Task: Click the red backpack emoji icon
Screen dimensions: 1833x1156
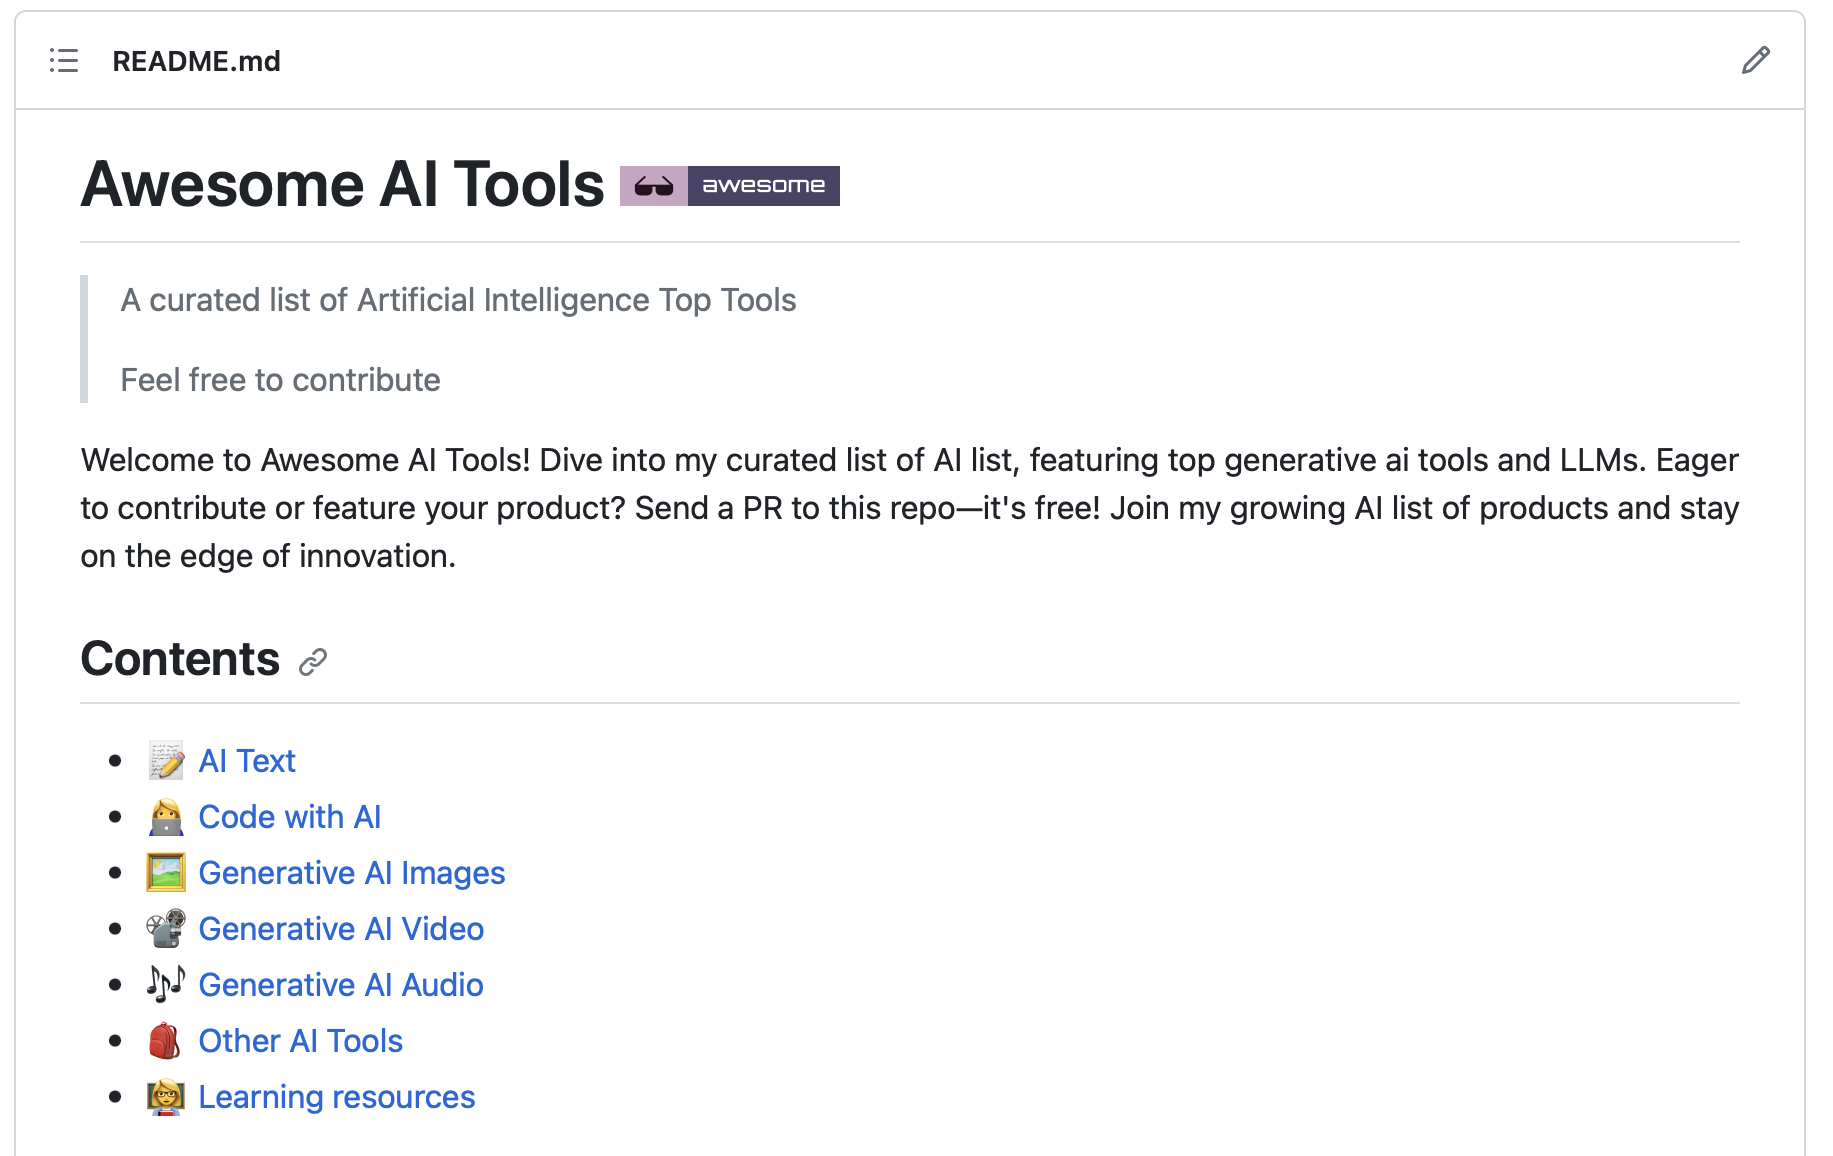Action: [x=166, y=1041]
